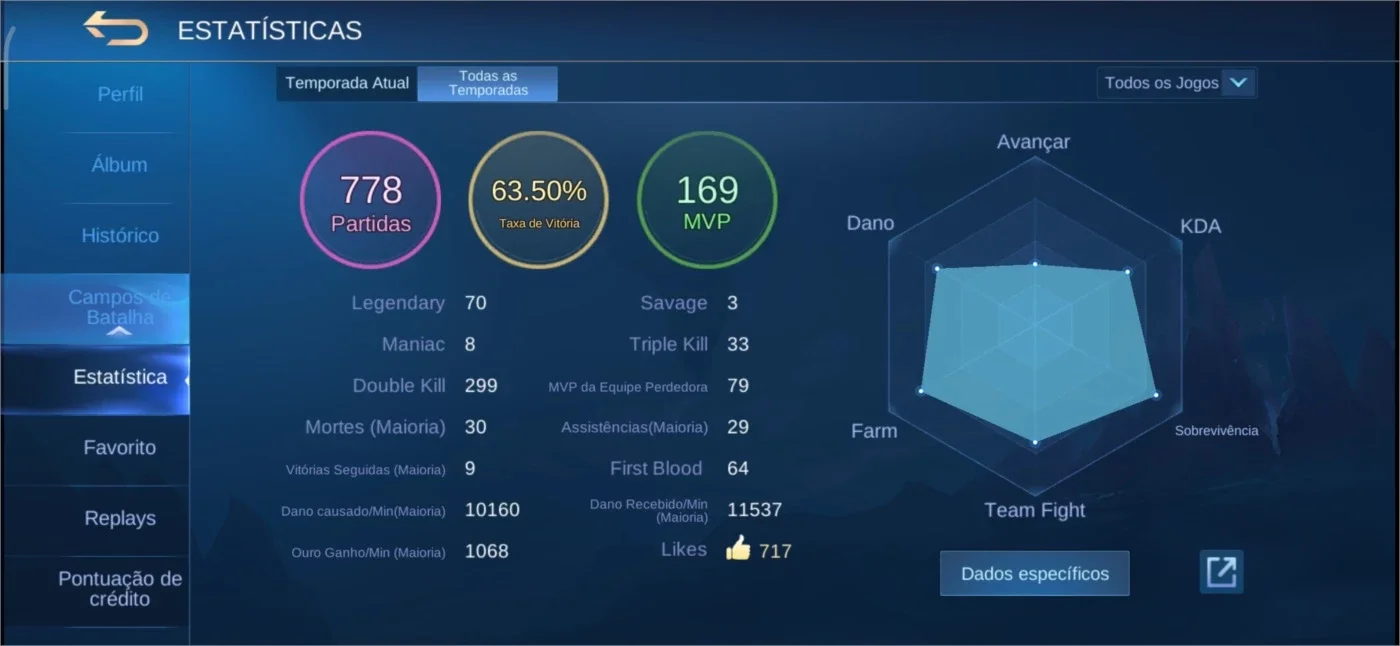The width and height of the screenshot is (1400, 646).
Task: Click the KDA label on radar chart
Action: click(1200, 226)
